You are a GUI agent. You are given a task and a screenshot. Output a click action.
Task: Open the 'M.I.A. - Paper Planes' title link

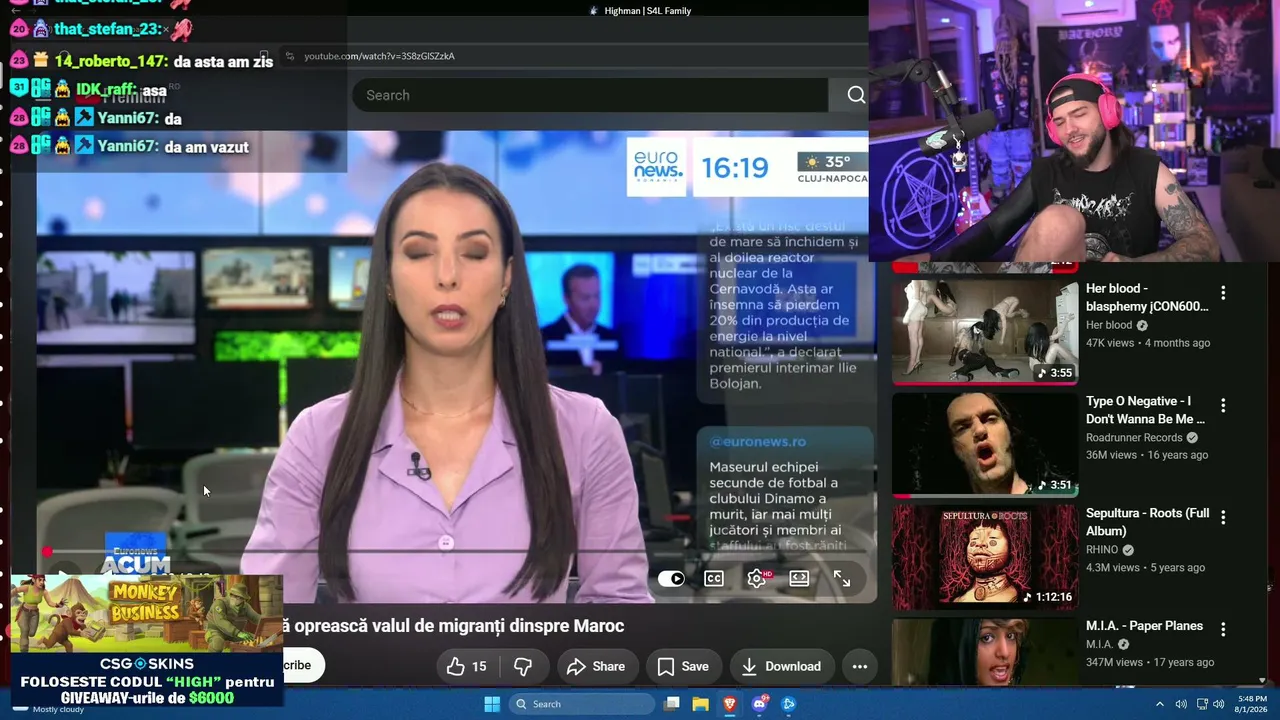pos(1144,626)
